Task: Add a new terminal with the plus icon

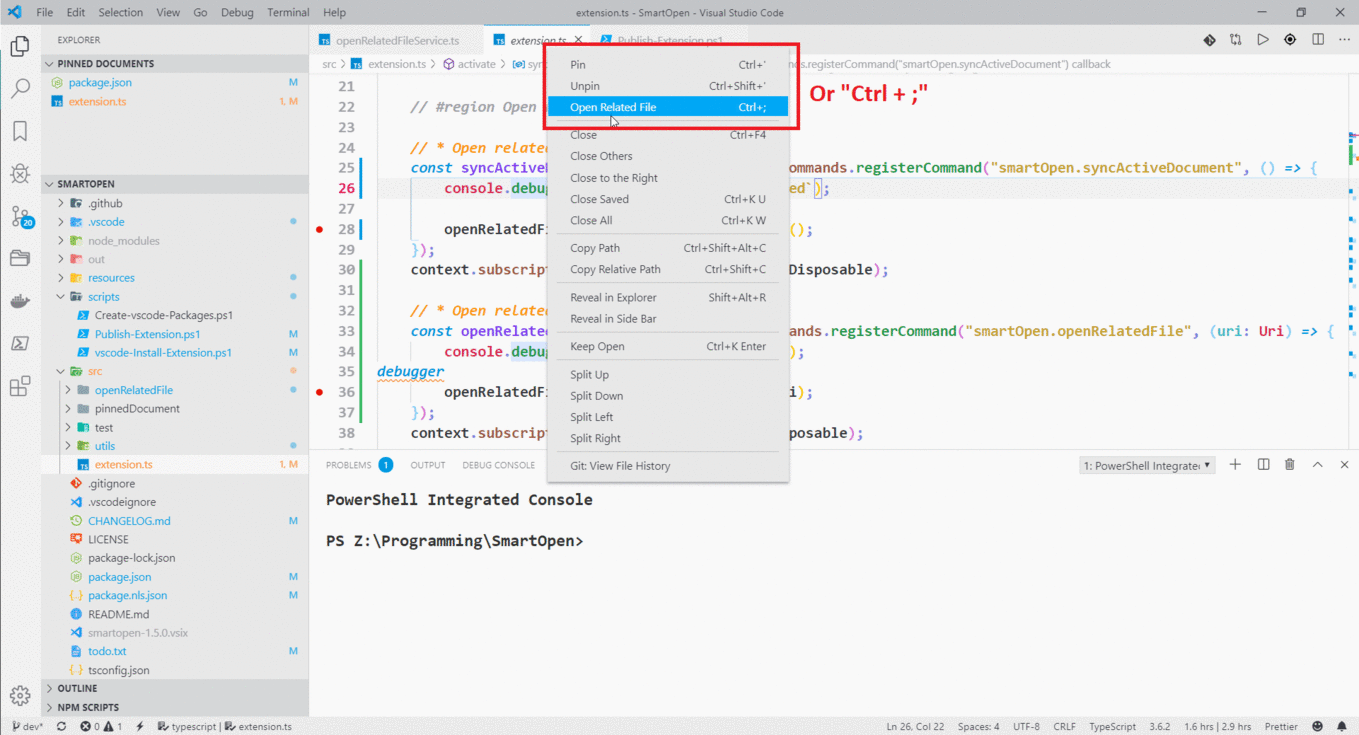Action: [x=1235, y=465]
